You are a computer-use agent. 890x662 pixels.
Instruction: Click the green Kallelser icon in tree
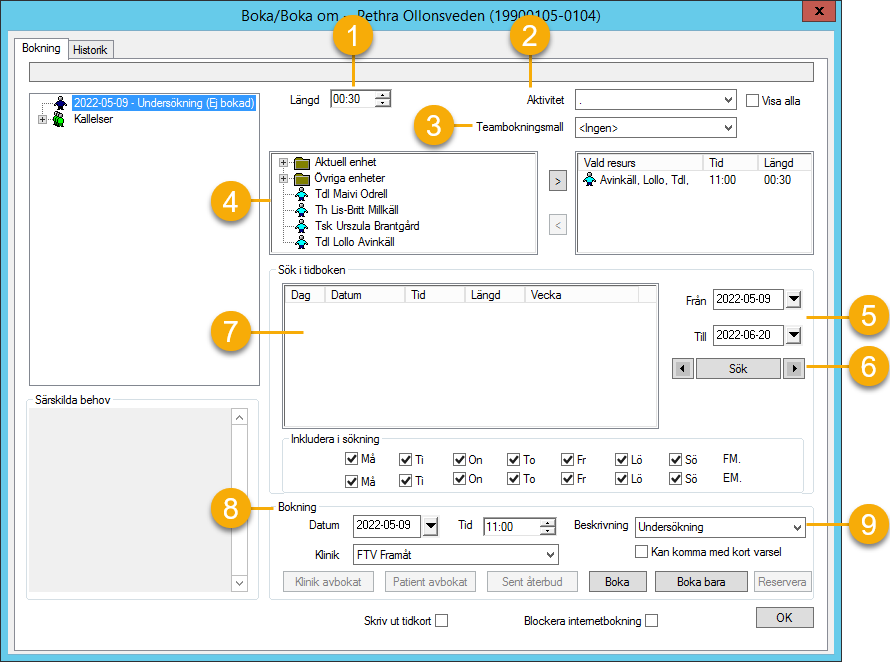[60, 119]
